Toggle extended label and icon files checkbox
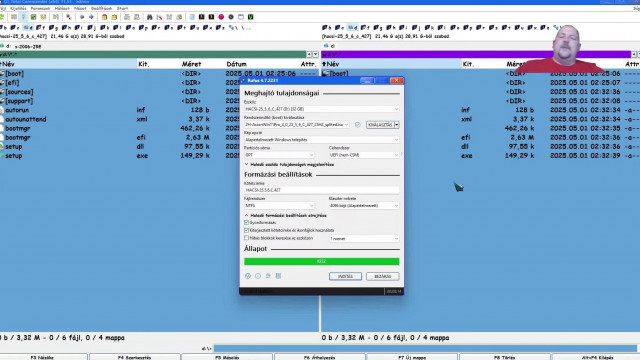Screen dimensions: 640x360 (x=247, y=231)
